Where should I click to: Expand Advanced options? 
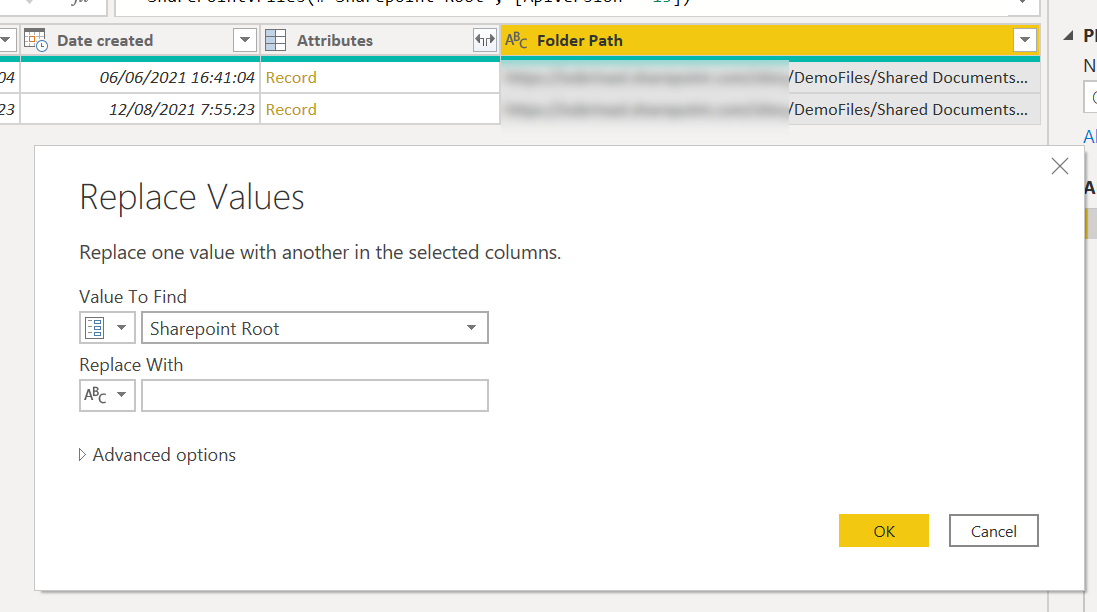coord(158,455)
